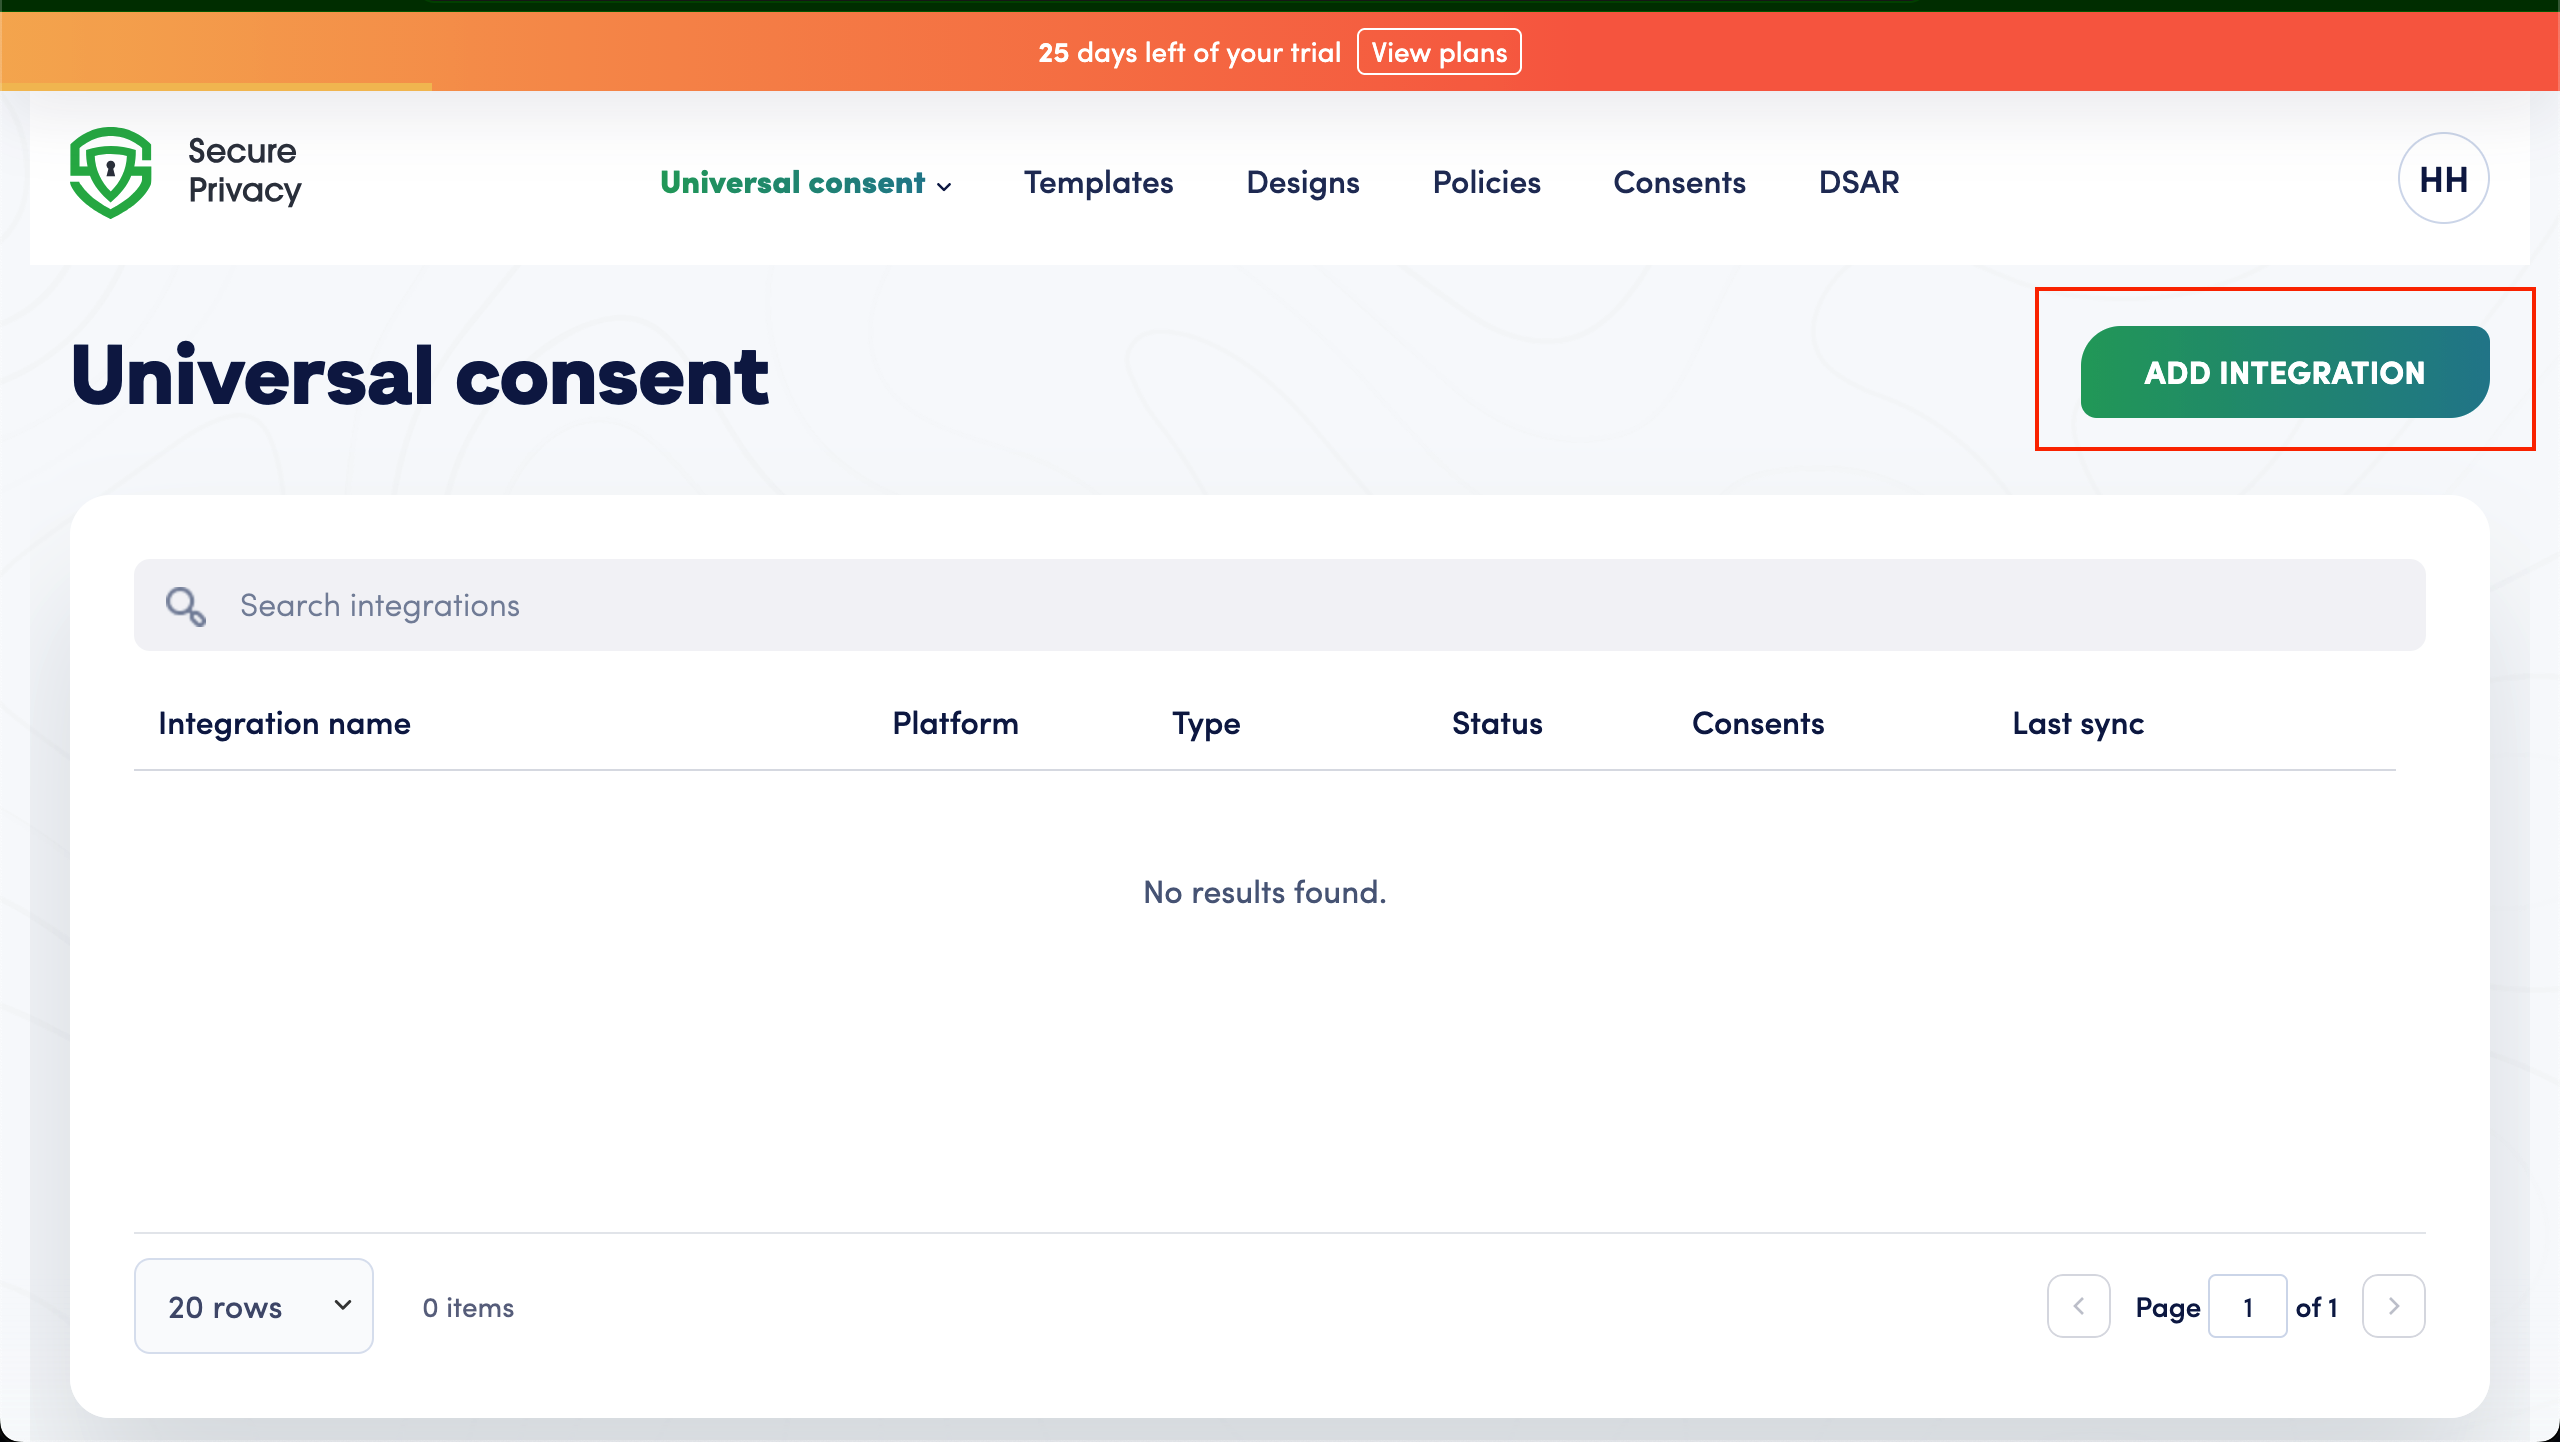Click the View plans button
This screenshot has height=1442, width=2560.
click(x=1439, y=52)
